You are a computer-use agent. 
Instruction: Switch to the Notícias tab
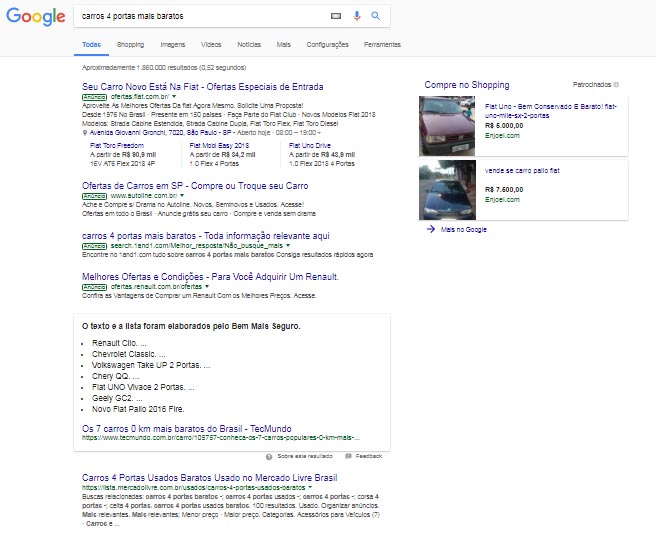coord(249,45)
